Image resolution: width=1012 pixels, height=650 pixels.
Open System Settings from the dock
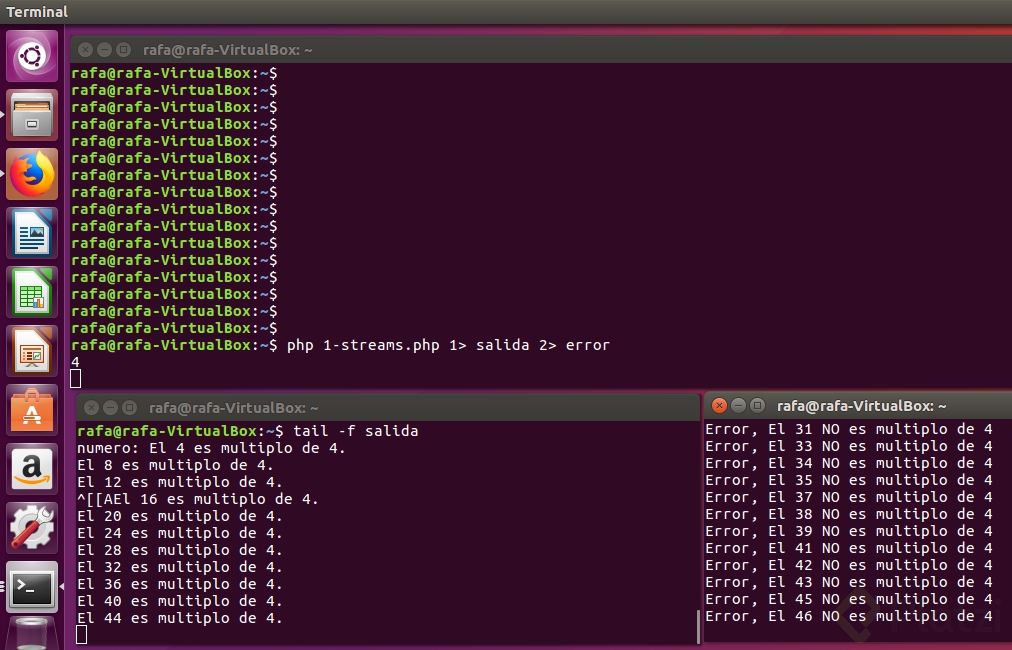tap(33, 527)
